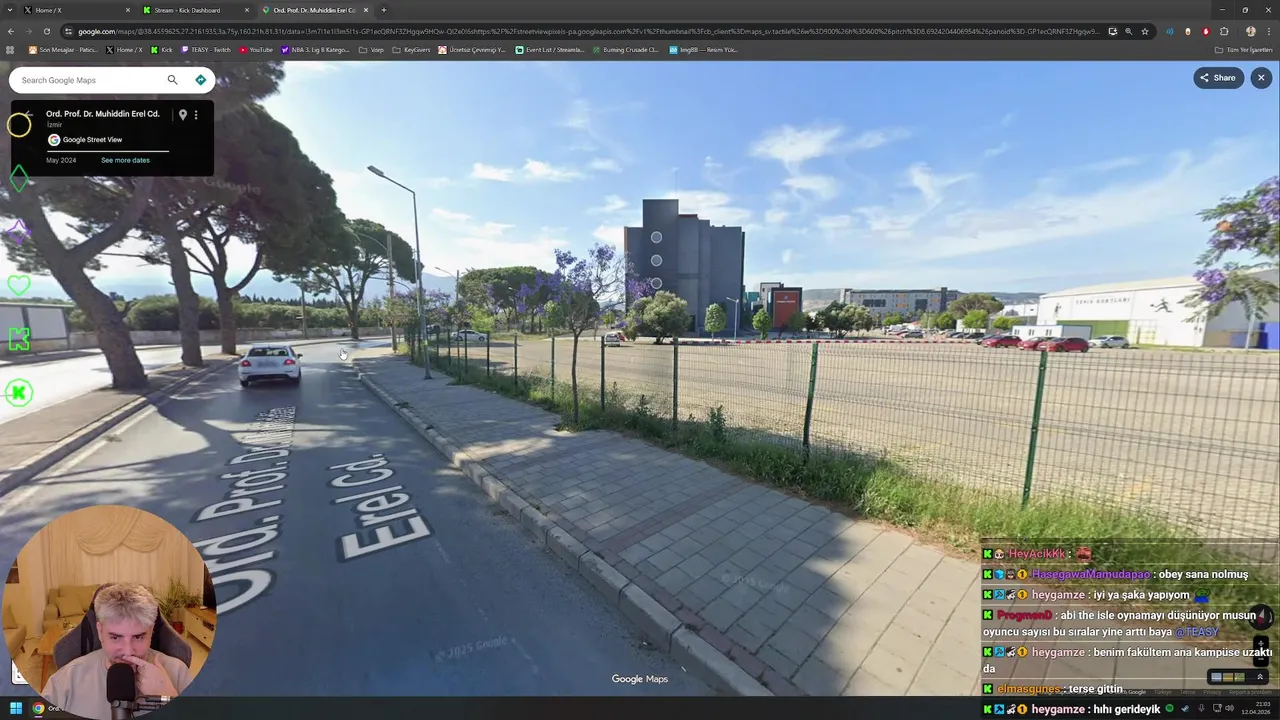Viewport: 1280px width, 720px height.
Task: Select the 'Ord. Prof. Dr. Muhiddin Erel Cd.' tab
Action: point(315,10)
